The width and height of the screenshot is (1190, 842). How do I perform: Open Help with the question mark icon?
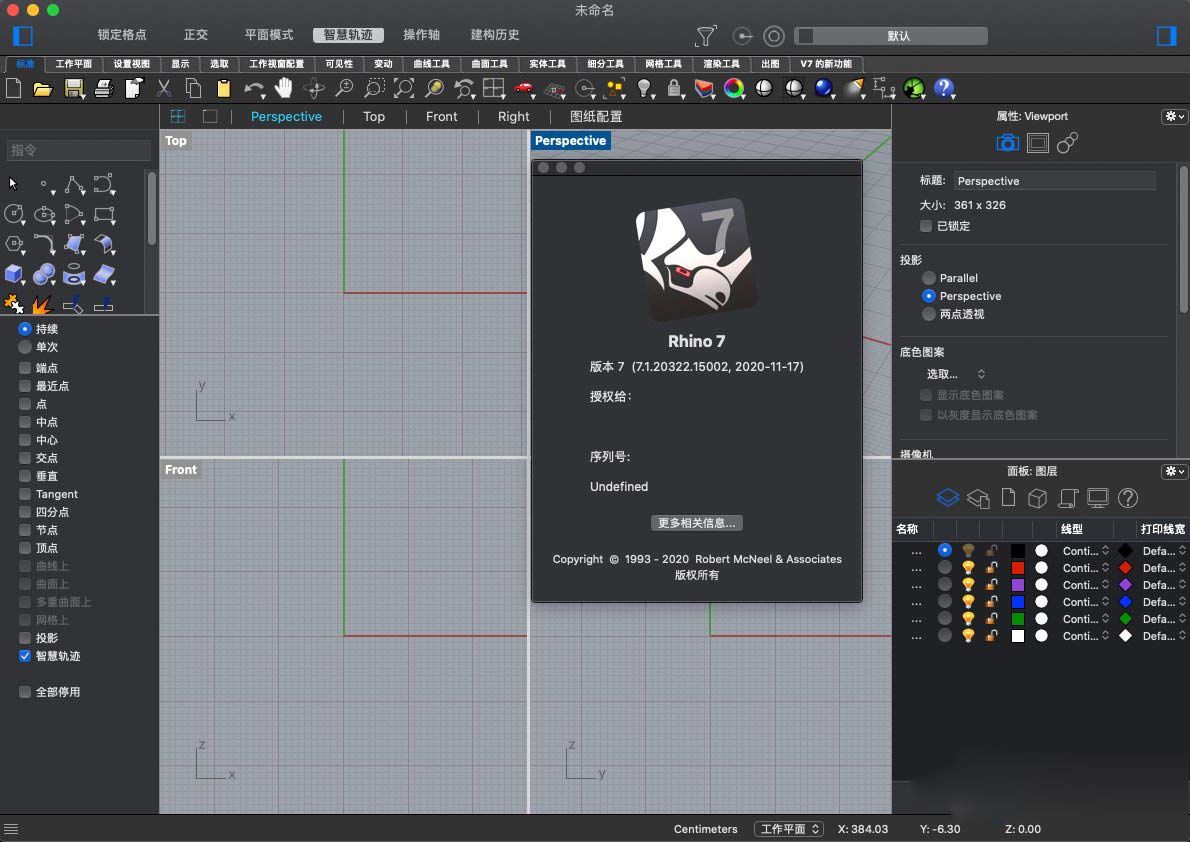(x=944, y=89)
